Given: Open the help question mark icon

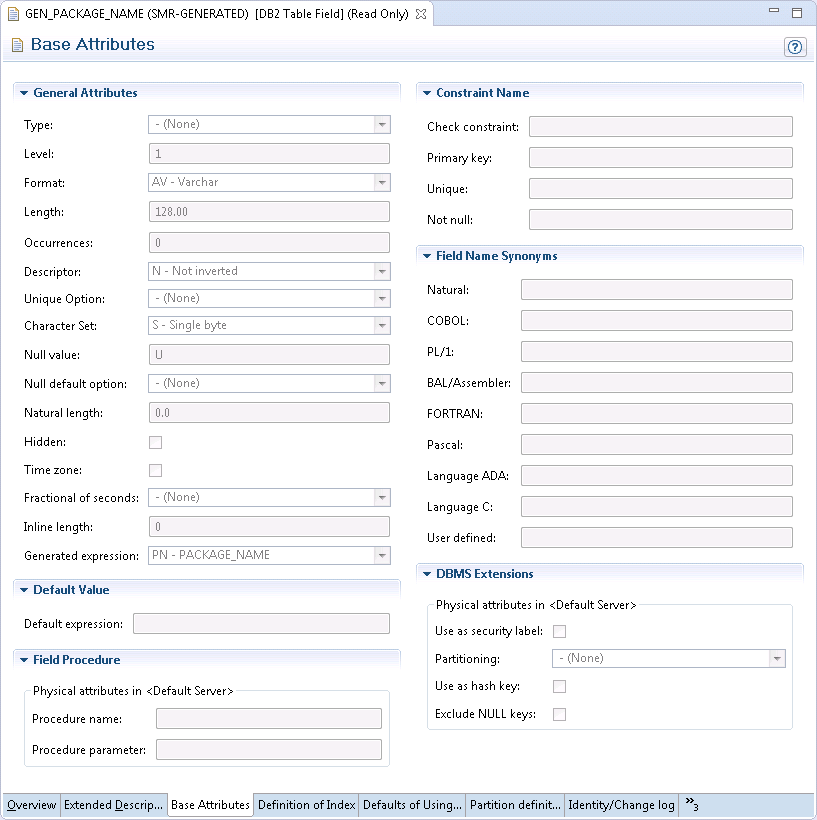Looking at the screenshot, I should [795, 47].
